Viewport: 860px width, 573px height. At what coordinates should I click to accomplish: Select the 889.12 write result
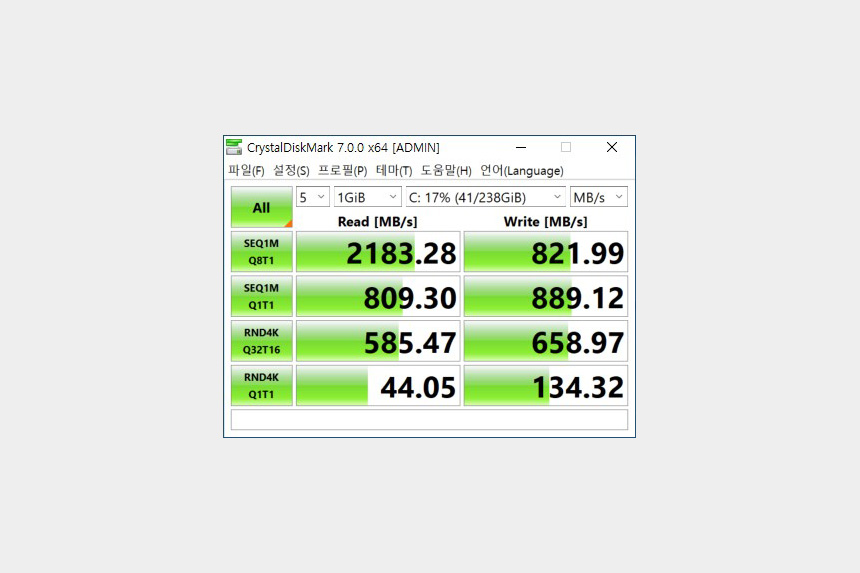(x=546, y=297)
